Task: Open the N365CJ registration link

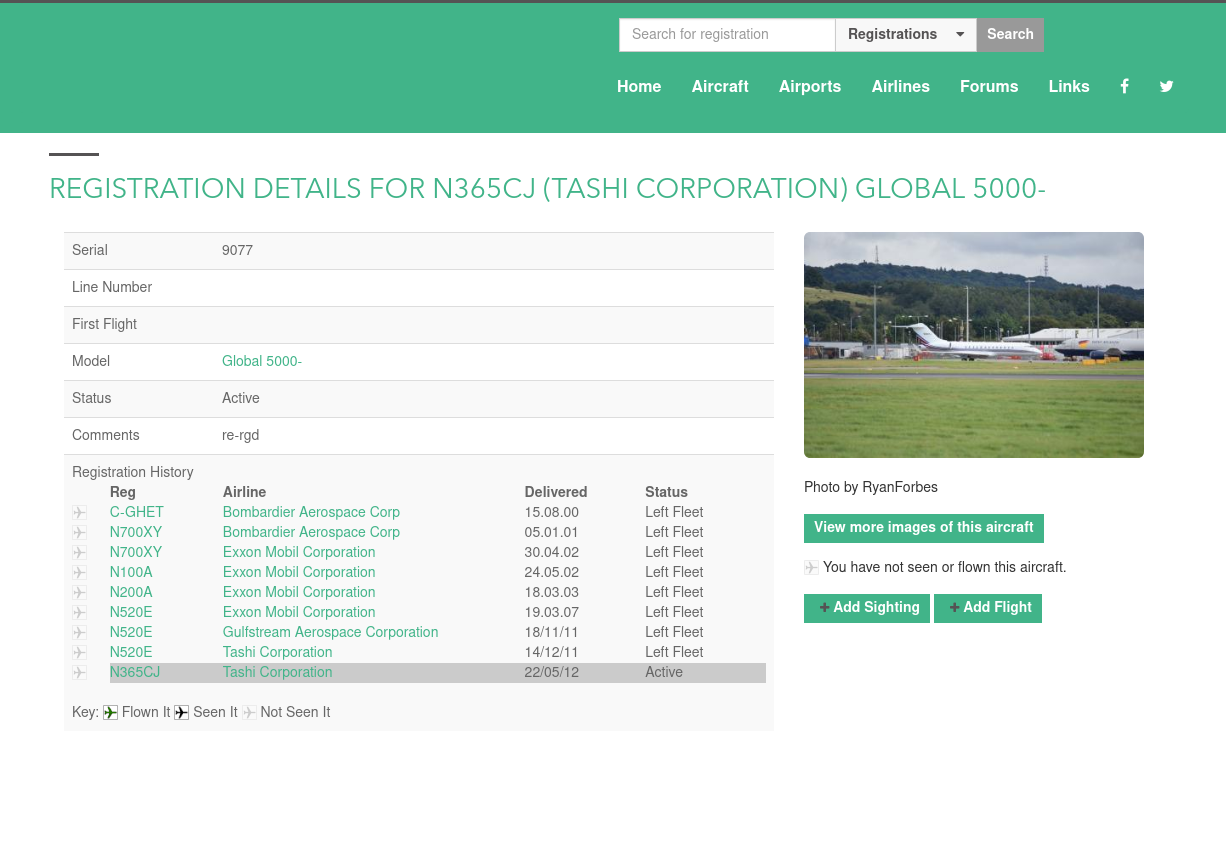Action: [135, 672]
